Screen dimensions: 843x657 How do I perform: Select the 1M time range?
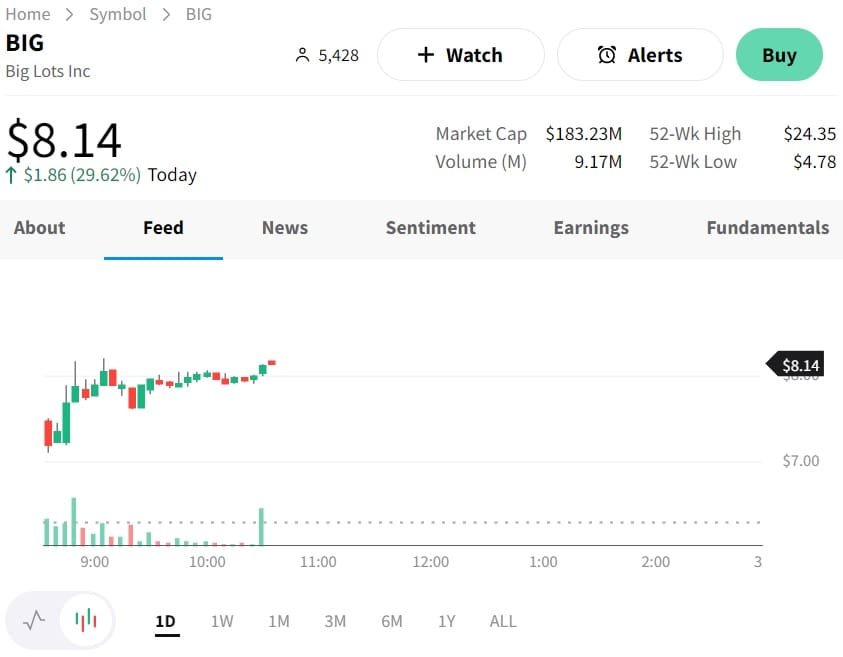(x=279, y=621)
